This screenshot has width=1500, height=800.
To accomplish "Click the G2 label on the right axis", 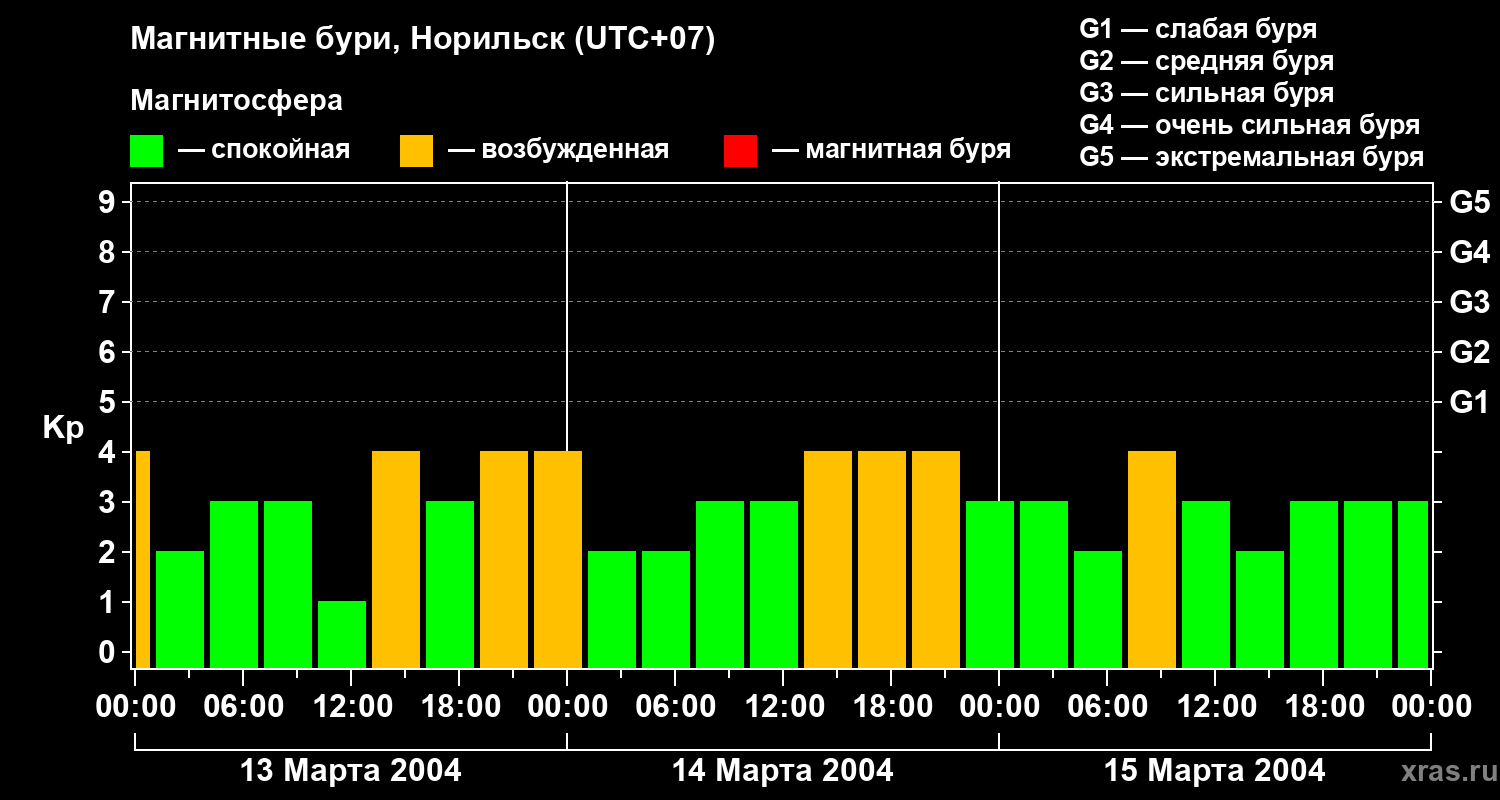I will (1470, 352).
